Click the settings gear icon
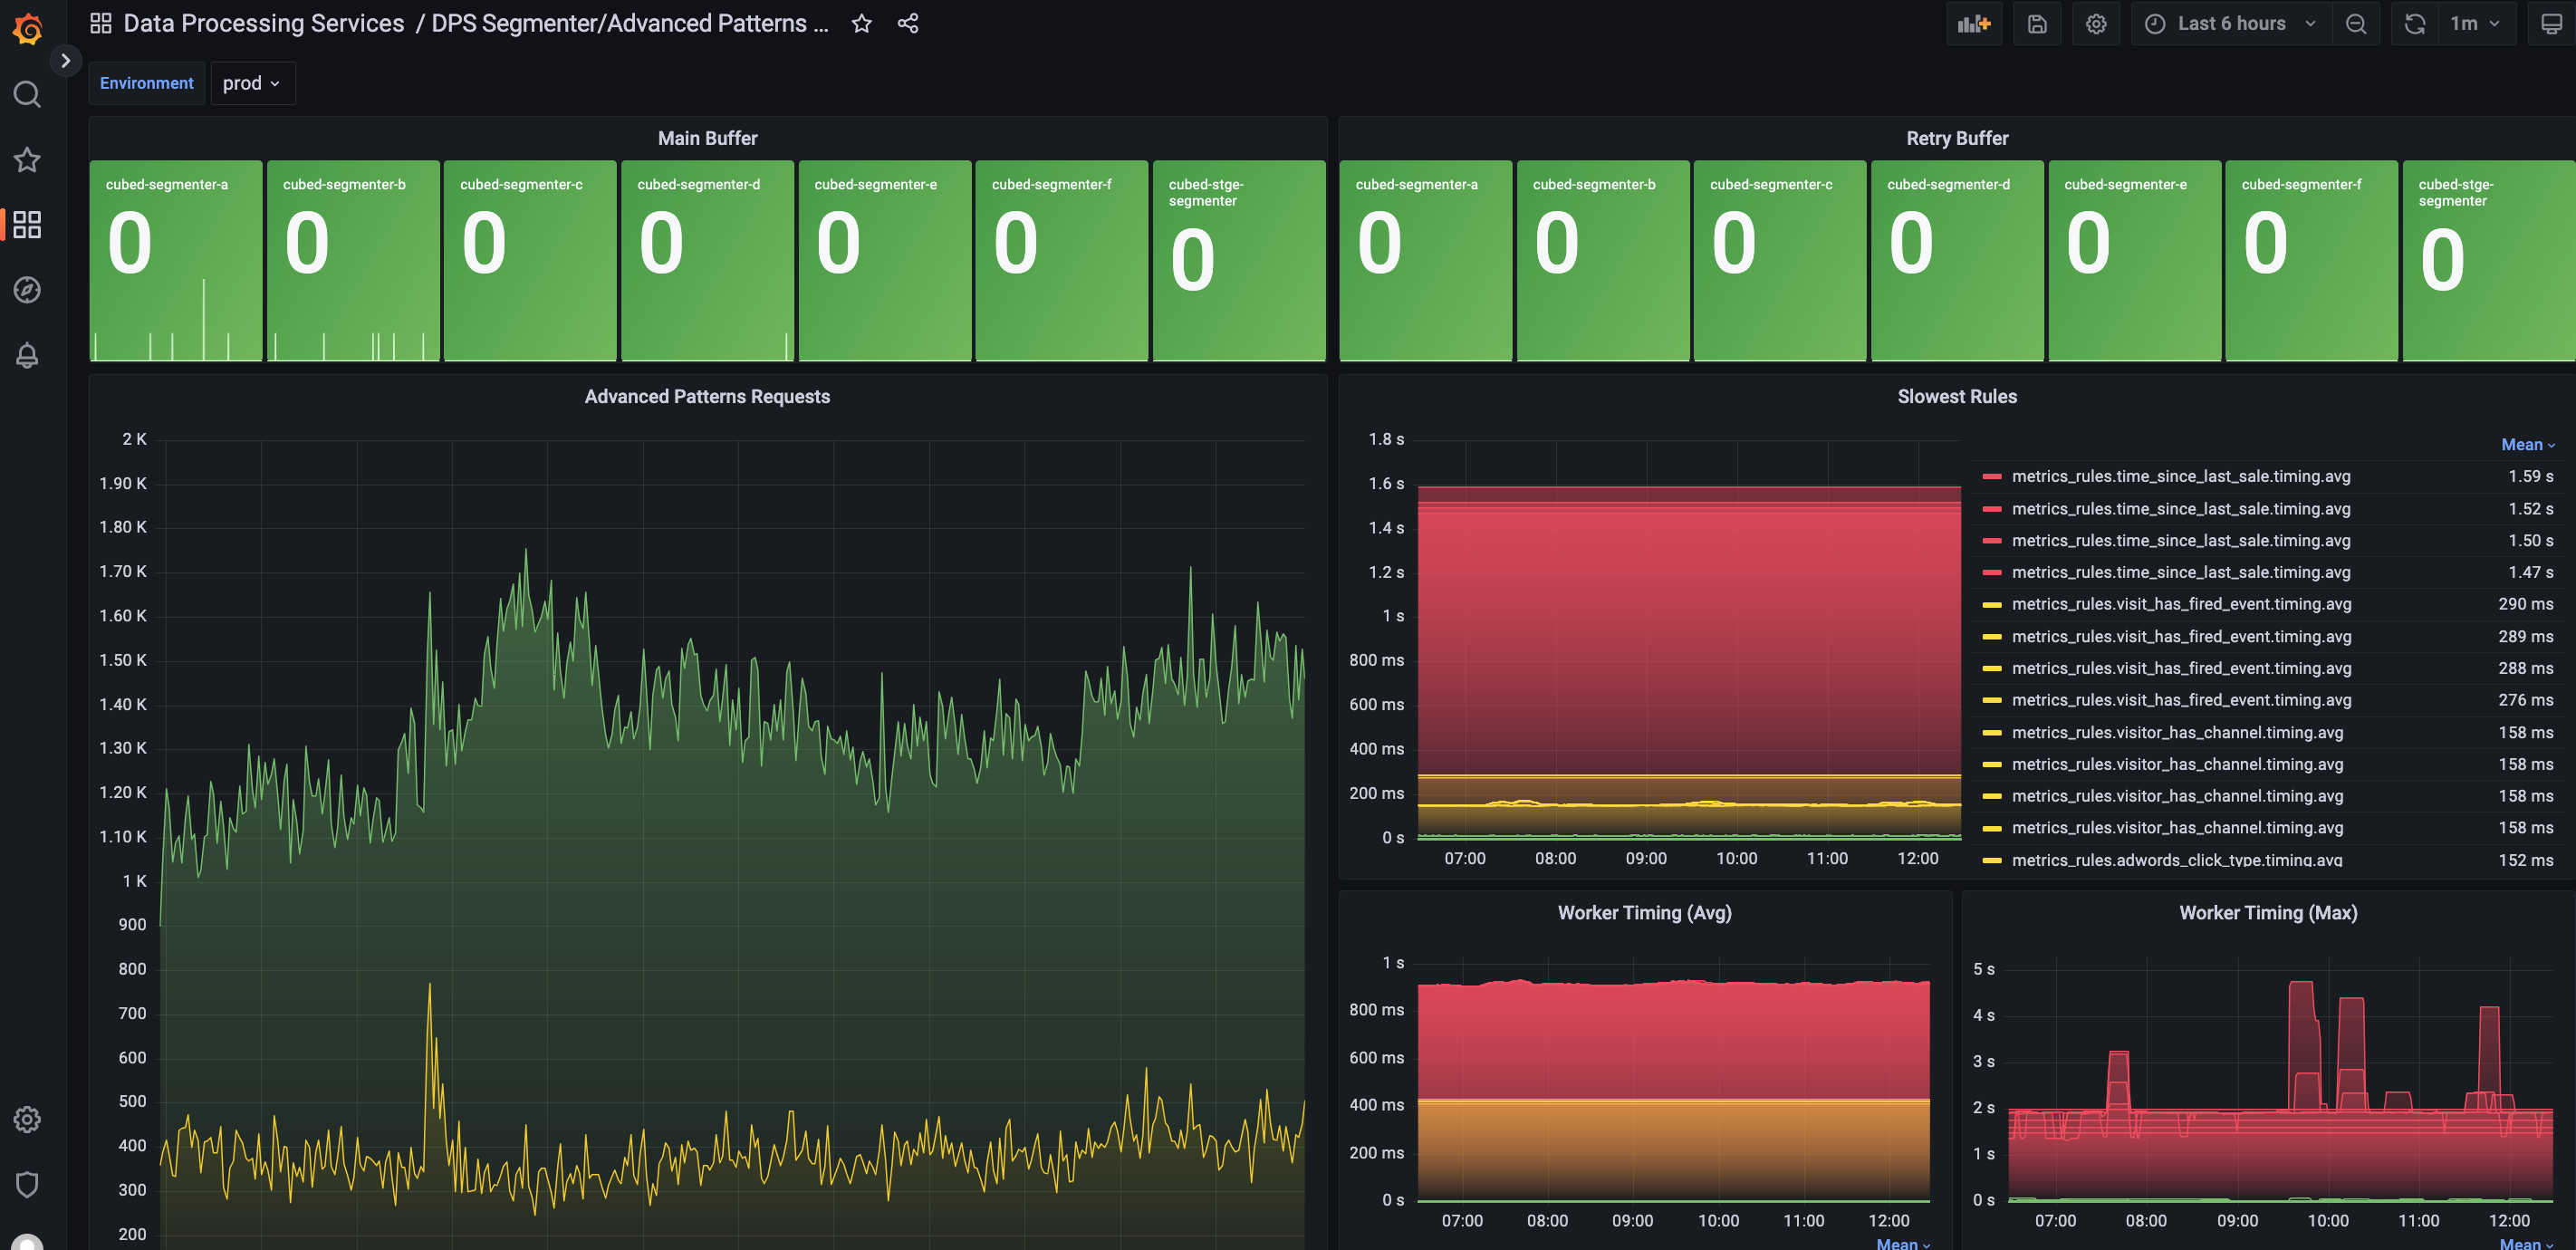This screenshot has width=2576, height=1250. pyautogui.click(x=2098, y=23)
